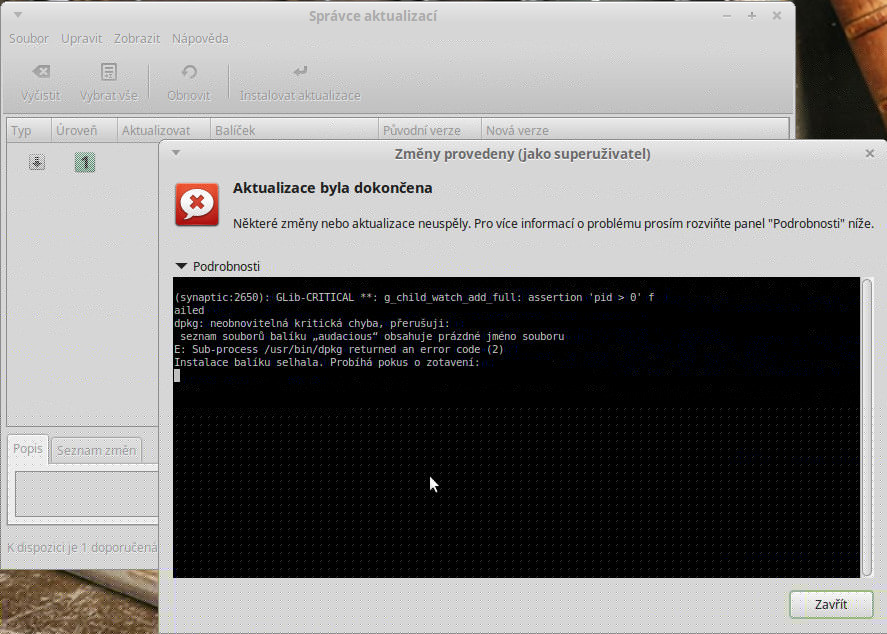
Task: Click the download type icon in update row
Action: point(37,162)
